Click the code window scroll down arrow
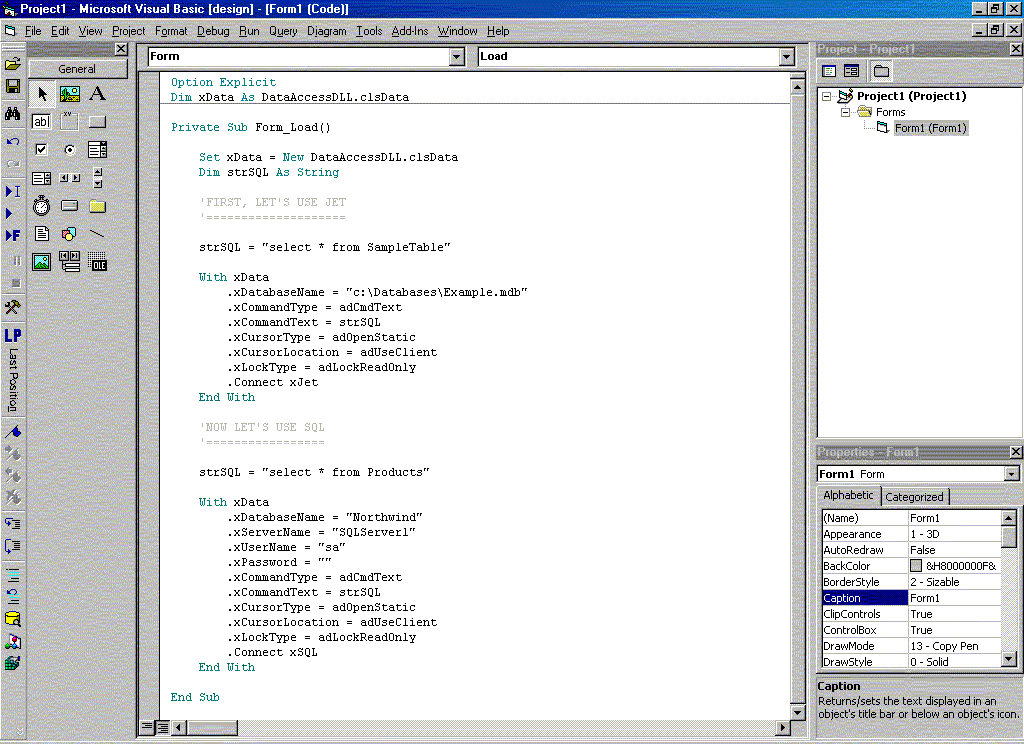 coord(797,712)
